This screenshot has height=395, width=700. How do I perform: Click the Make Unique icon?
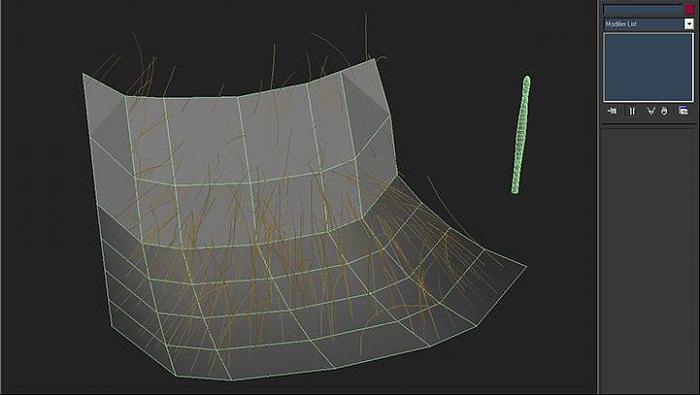(x=650, y=111)
